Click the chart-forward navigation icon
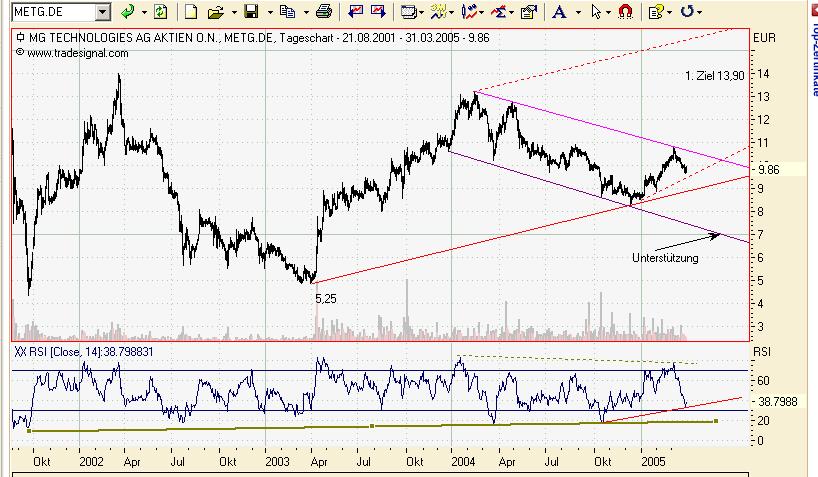Image resolution: width=818 pixels, height=477 pixels. click(378, 11)
